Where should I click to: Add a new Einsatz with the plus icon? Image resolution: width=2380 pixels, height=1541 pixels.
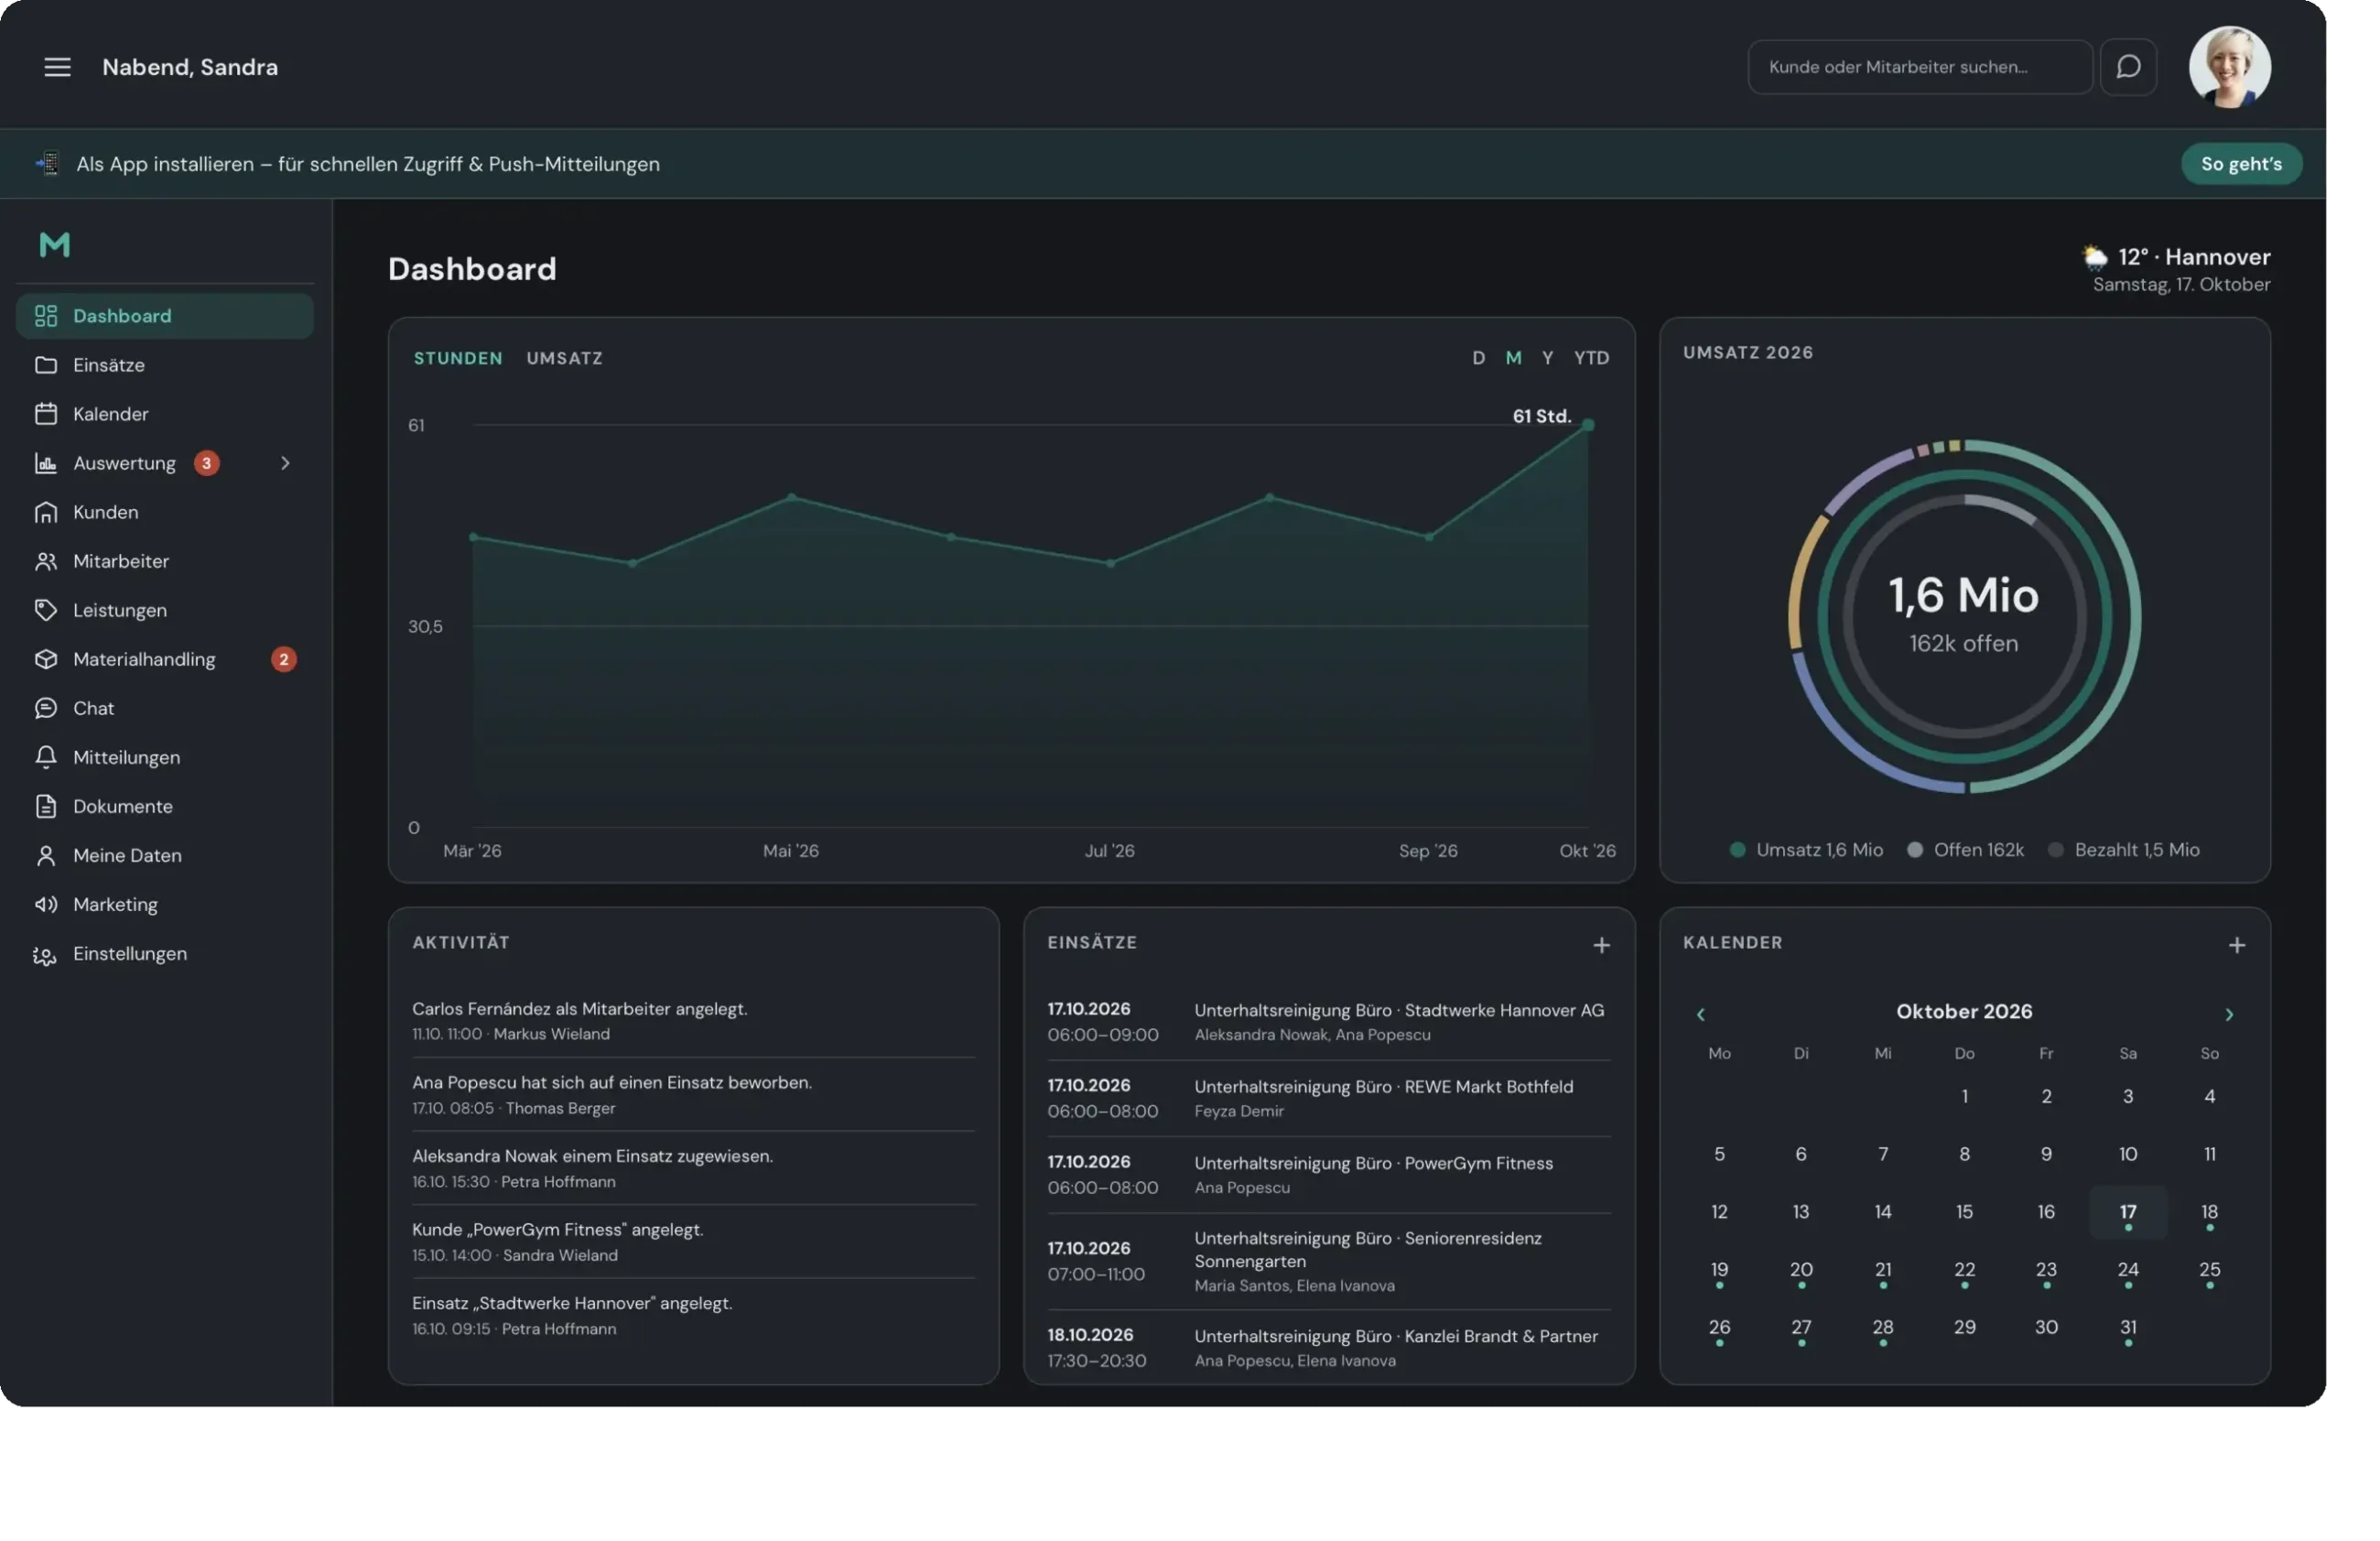click(1601, 945)
